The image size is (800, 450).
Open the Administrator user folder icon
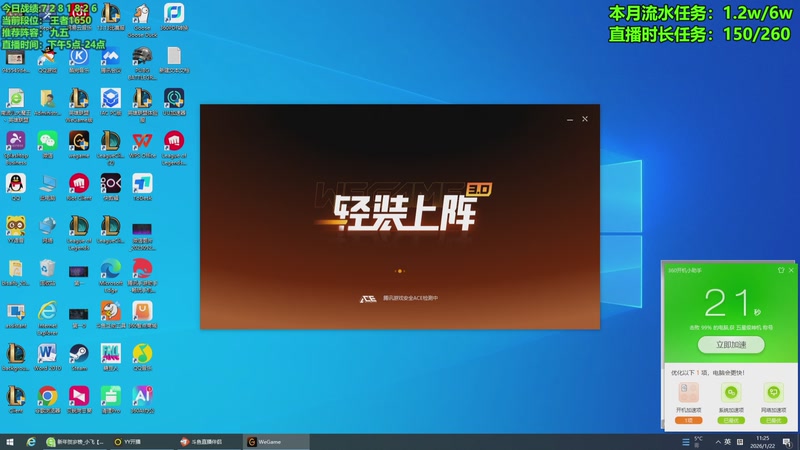[47, 102]
